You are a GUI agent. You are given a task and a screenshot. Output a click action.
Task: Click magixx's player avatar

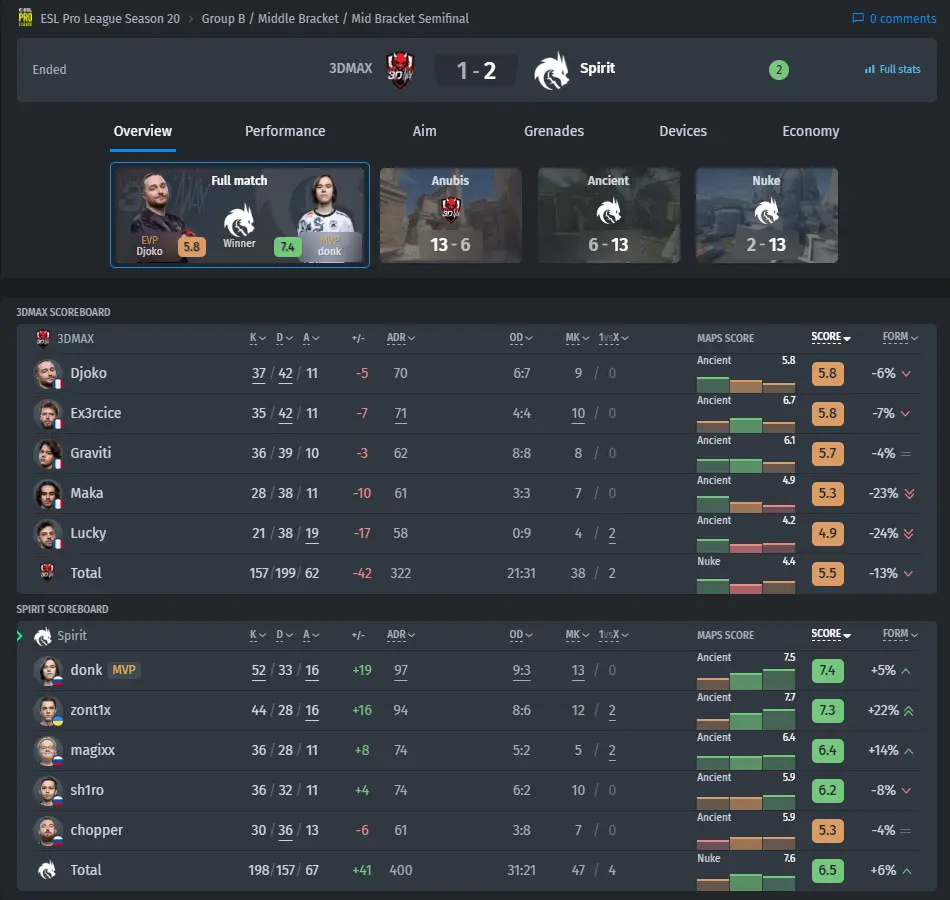[x=48, y=750]
